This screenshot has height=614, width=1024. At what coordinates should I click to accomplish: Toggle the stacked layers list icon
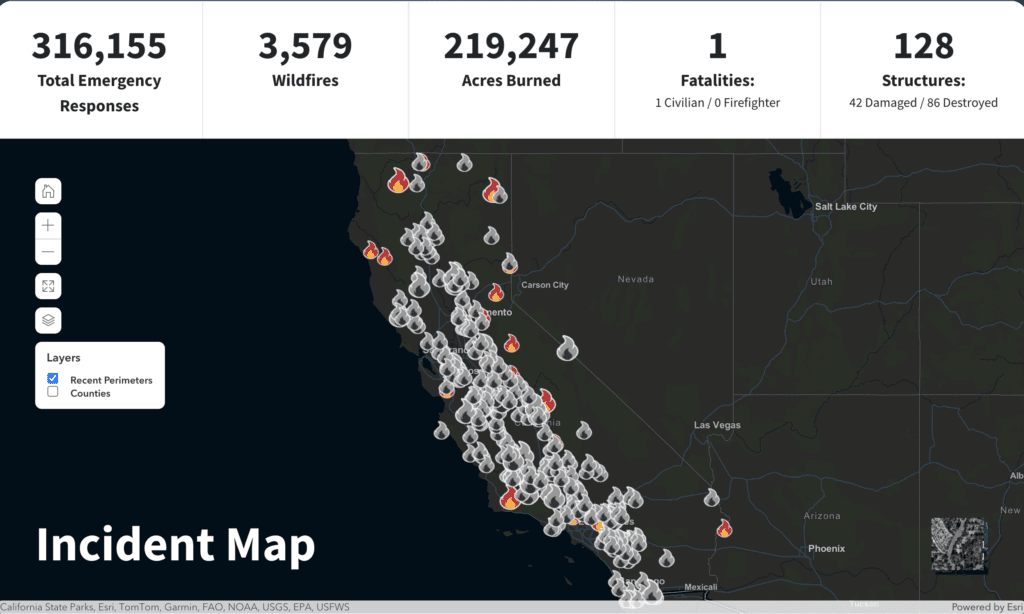48,320
